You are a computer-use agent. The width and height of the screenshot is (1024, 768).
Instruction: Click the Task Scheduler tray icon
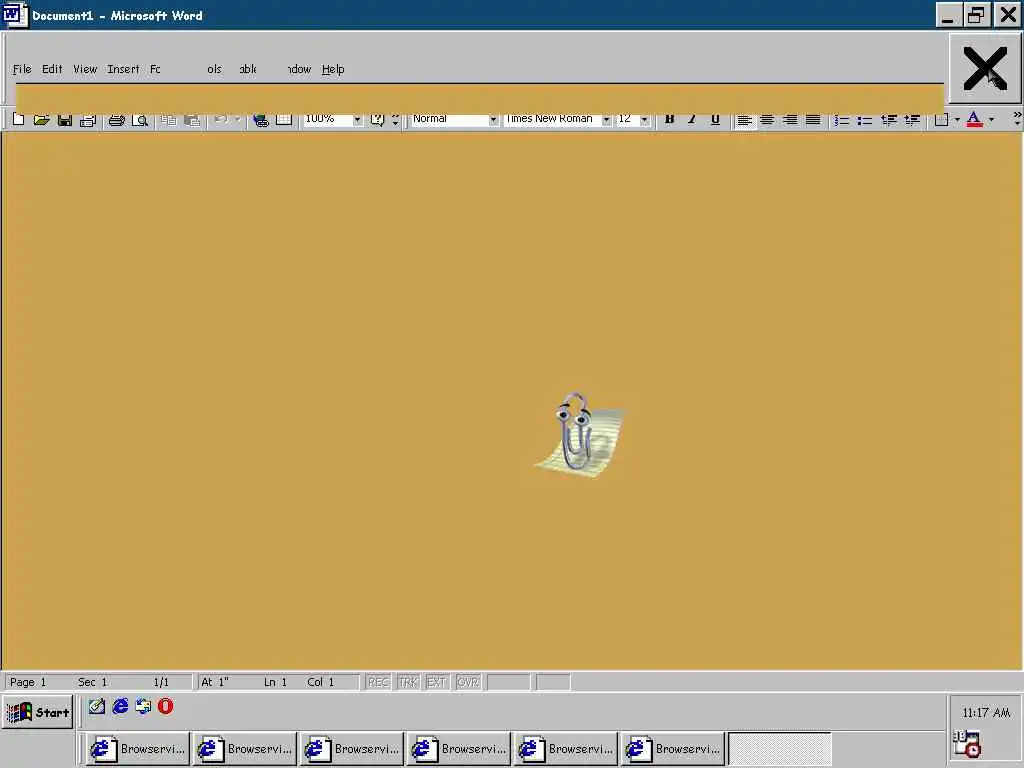click(967, 744)
